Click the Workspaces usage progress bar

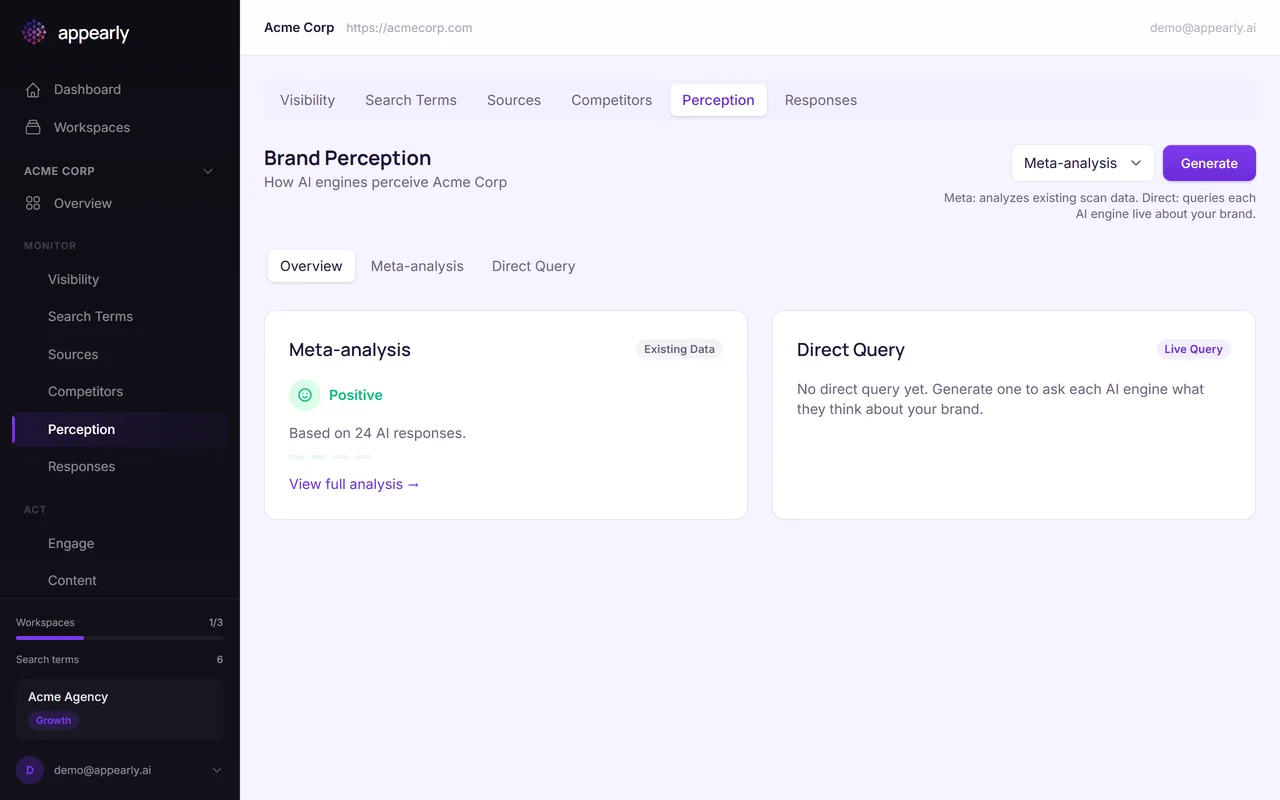(x=119, y=637)
